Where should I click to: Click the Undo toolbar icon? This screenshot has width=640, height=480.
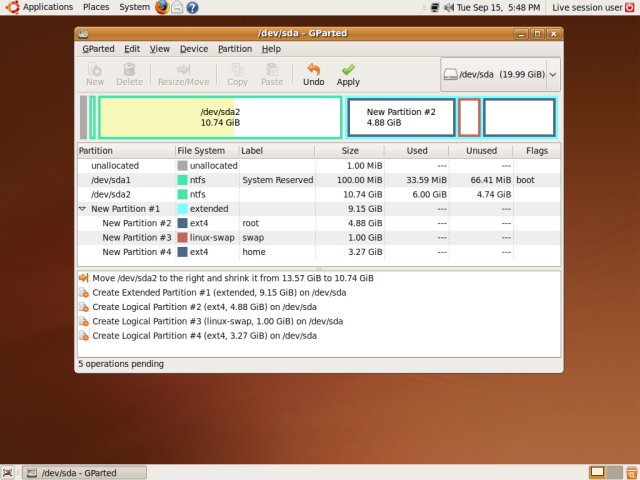[x=313, y=70]
